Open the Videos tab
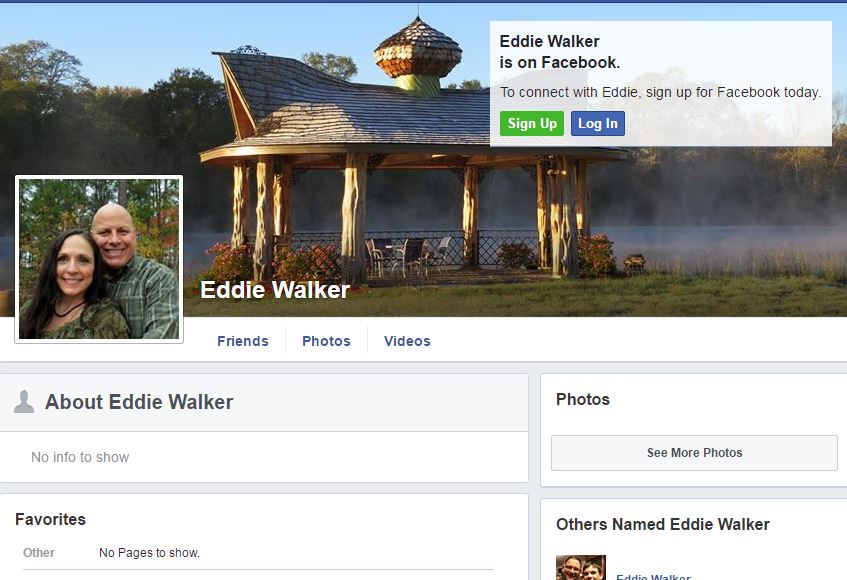The height and width of the screenshot is (580, 847). 407,341
